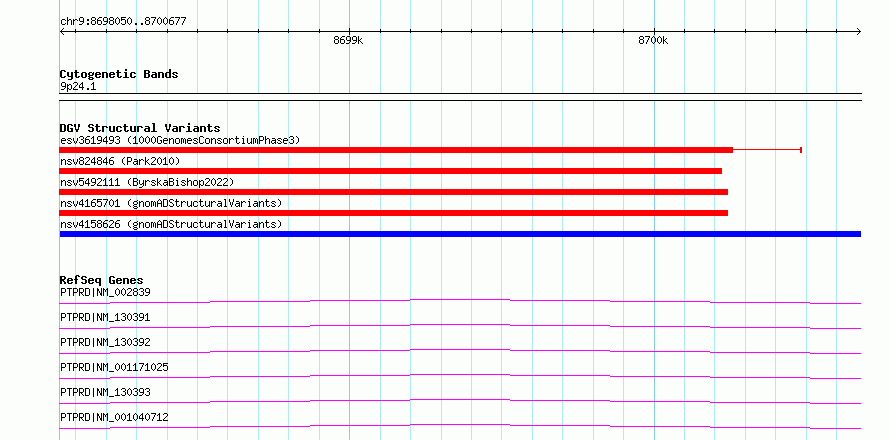The image size is (890, 440).
Task: Open gene PTPRD|NM_002839 label
Action: (x=105, y=292)
